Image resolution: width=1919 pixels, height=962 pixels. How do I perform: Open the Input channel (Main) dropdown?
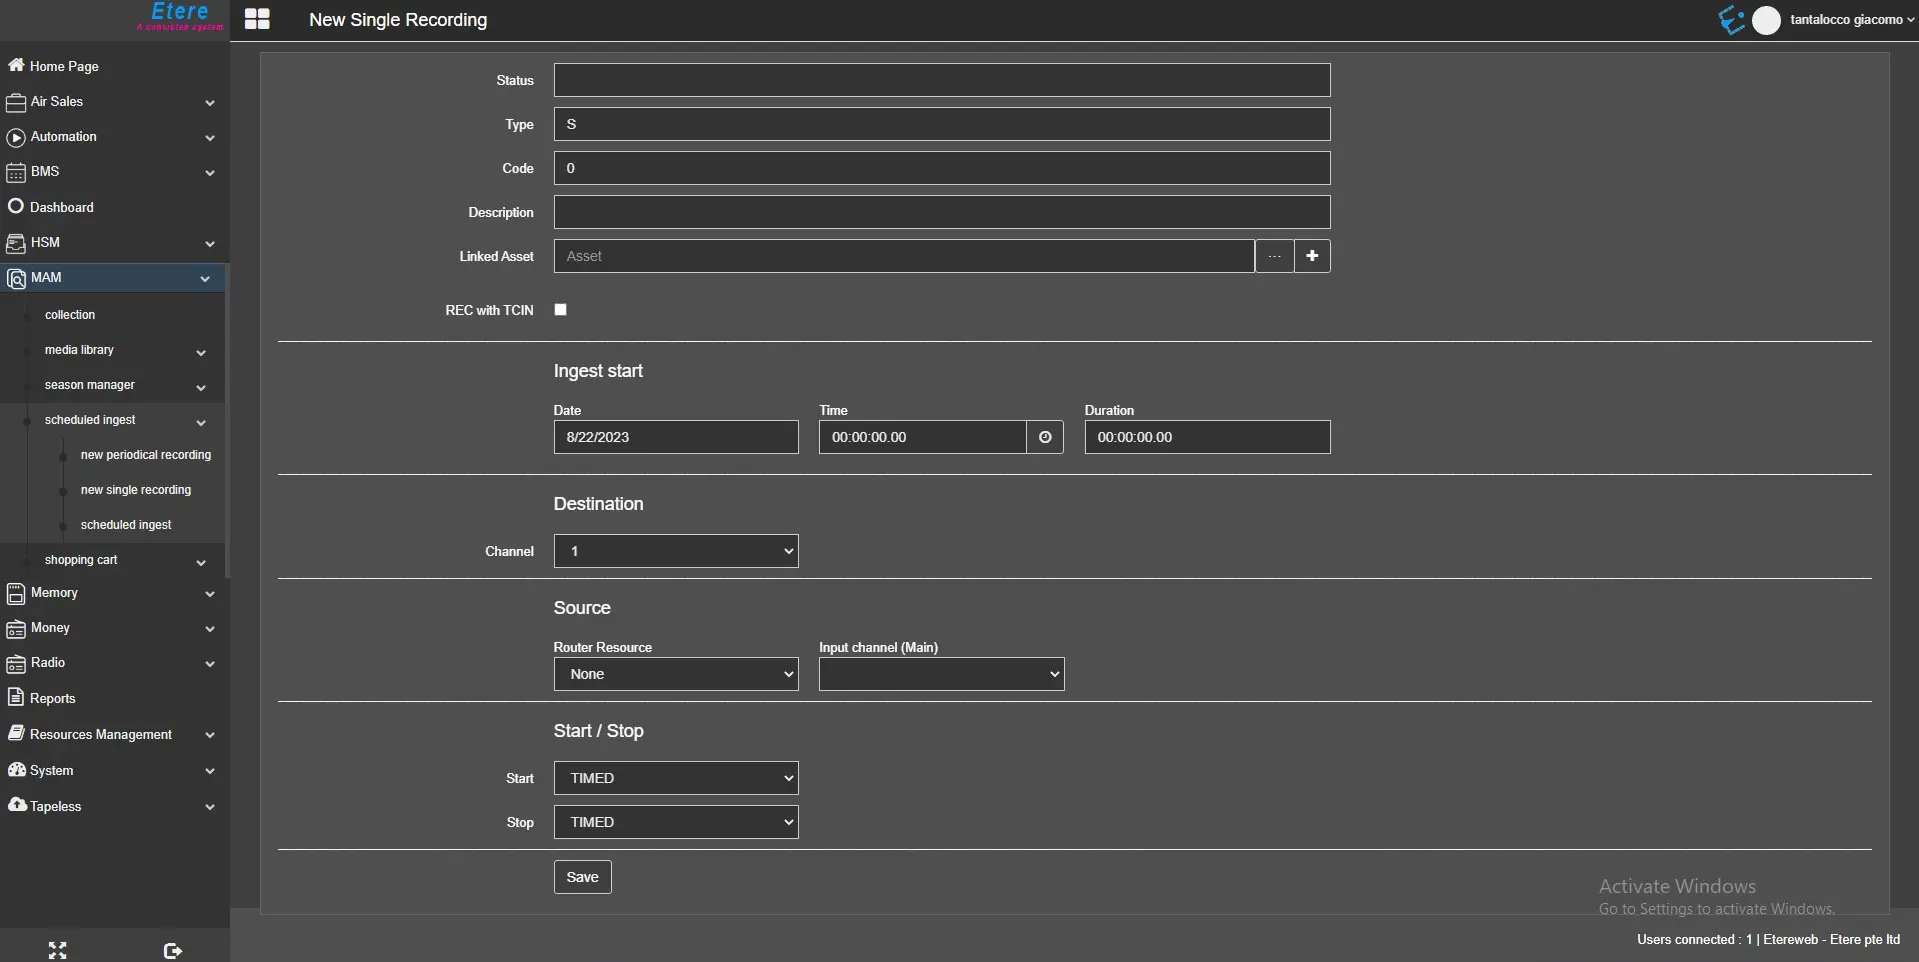point(941,674)
